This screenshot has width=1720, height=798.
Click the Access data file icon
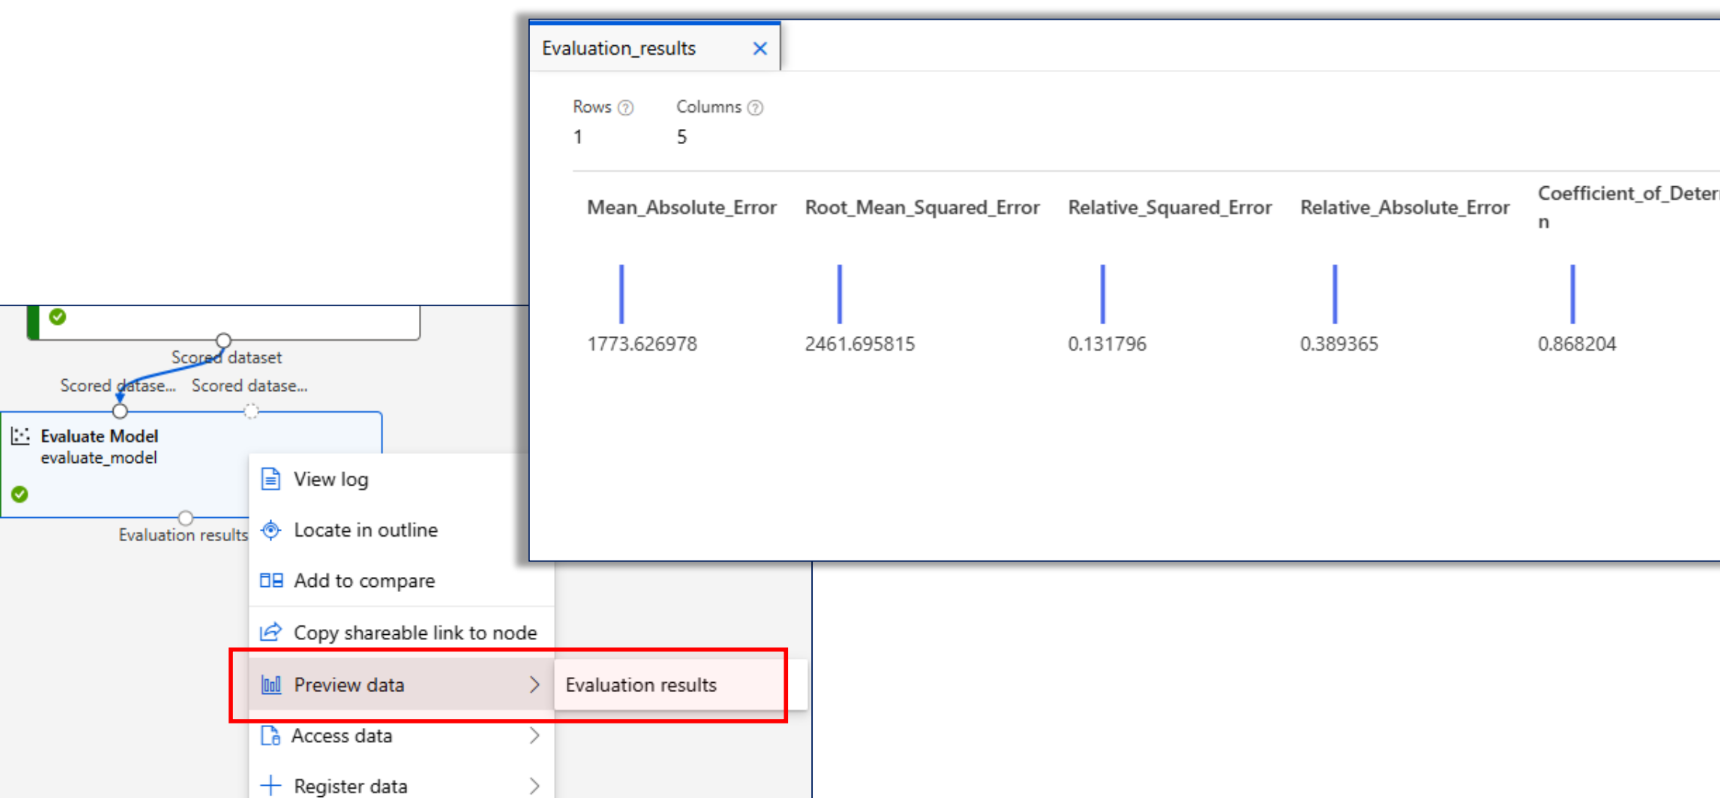pos(270,736)
